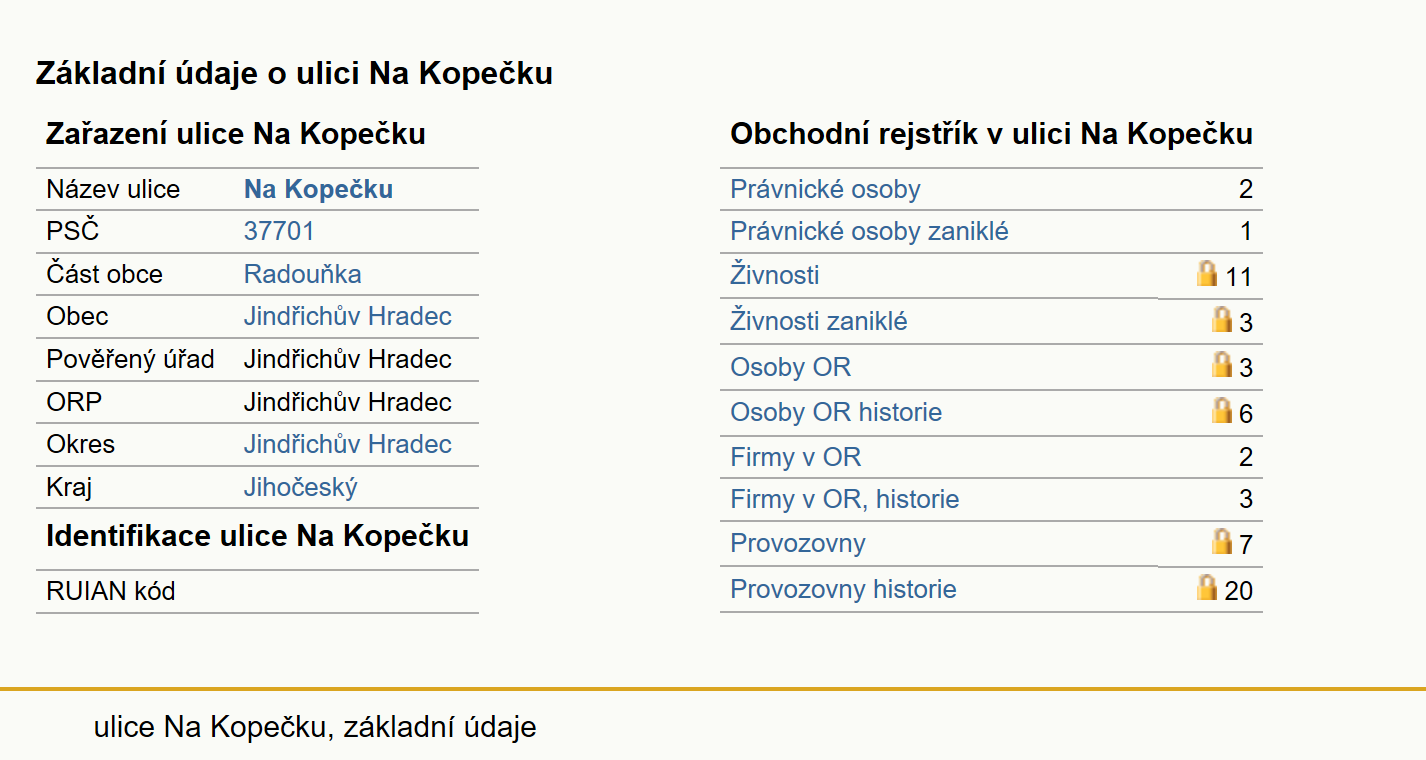This screenshot has width=1426, height=760.
Task: Open Firmy v OR, historie link
Action: 844,499
